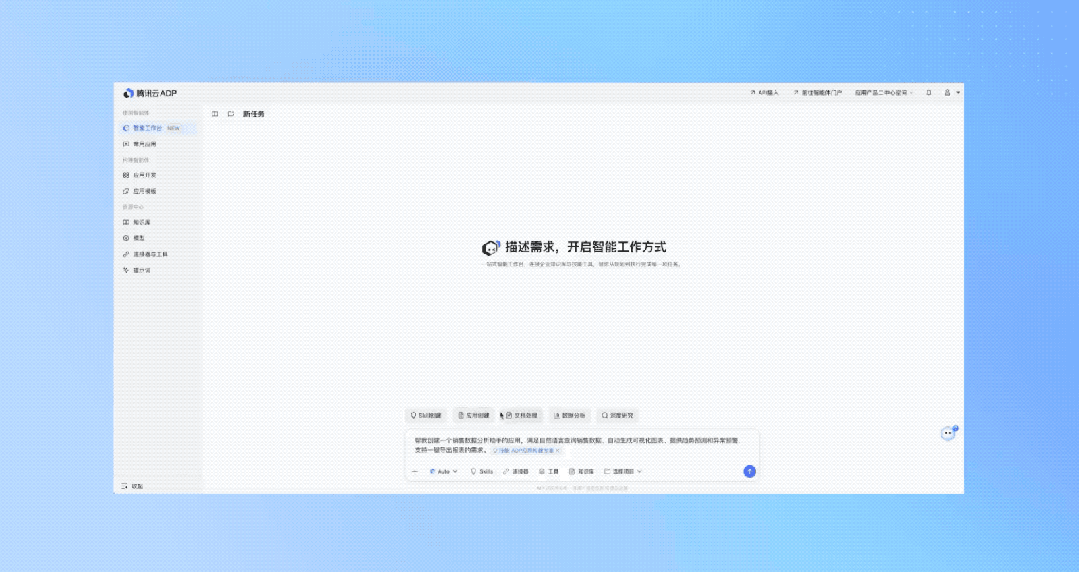Image resolution: width=1079 pixels, height=572 pixels.
Task: Select the Skill quick-start chip
Action: coord(426,415)
